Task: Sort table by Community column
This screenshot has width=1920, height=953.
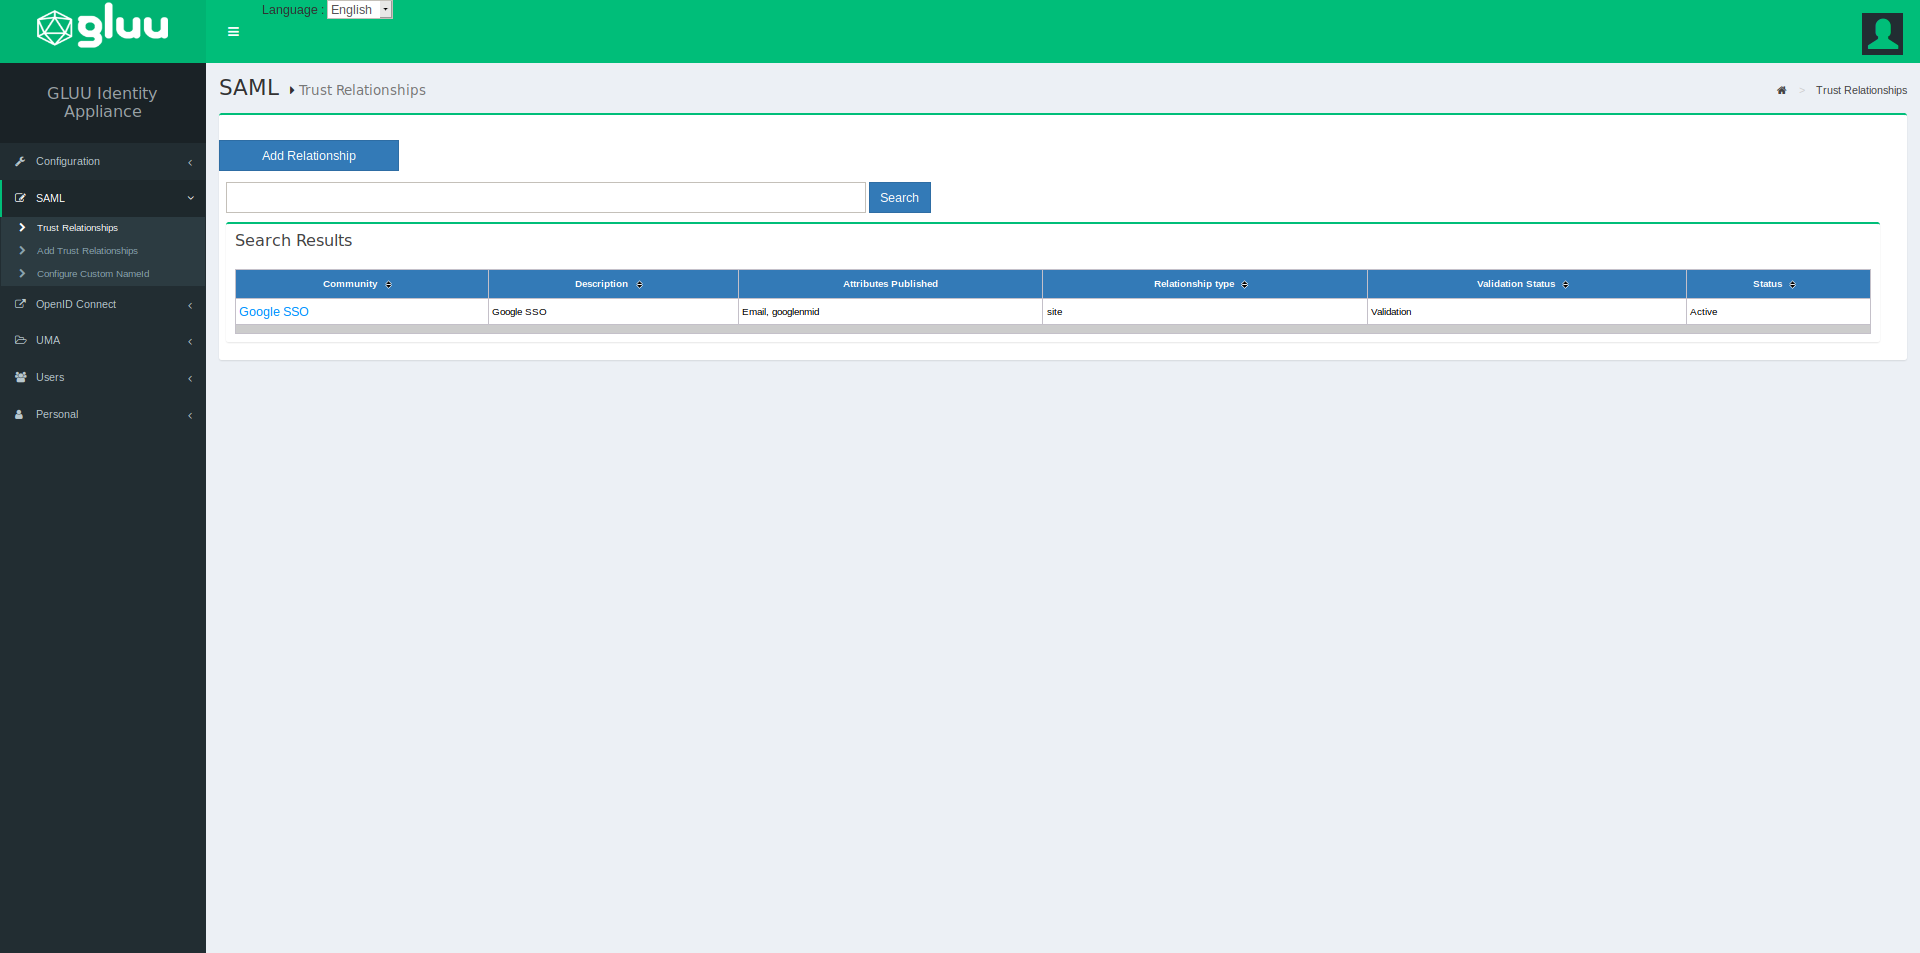Action: (388, 285)
